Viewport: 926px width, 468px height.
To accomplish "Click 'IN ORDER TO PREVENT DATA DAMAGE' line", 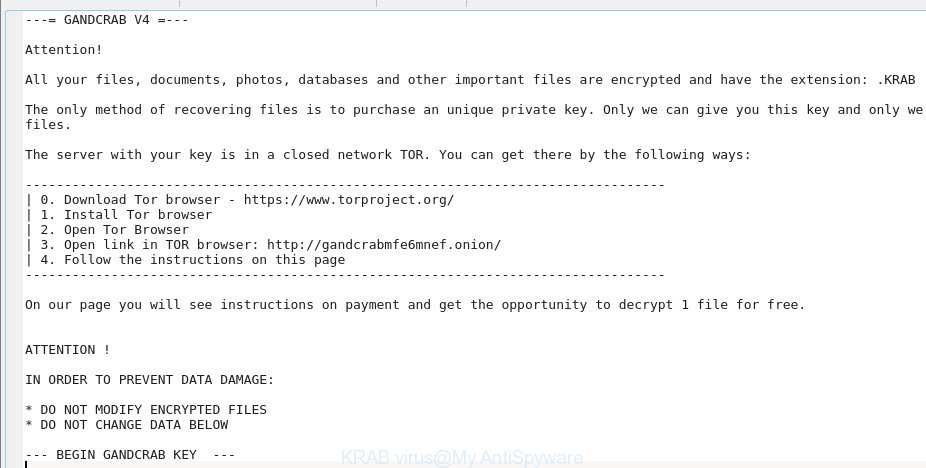I will pyautogui.click(x=149, y=380).
